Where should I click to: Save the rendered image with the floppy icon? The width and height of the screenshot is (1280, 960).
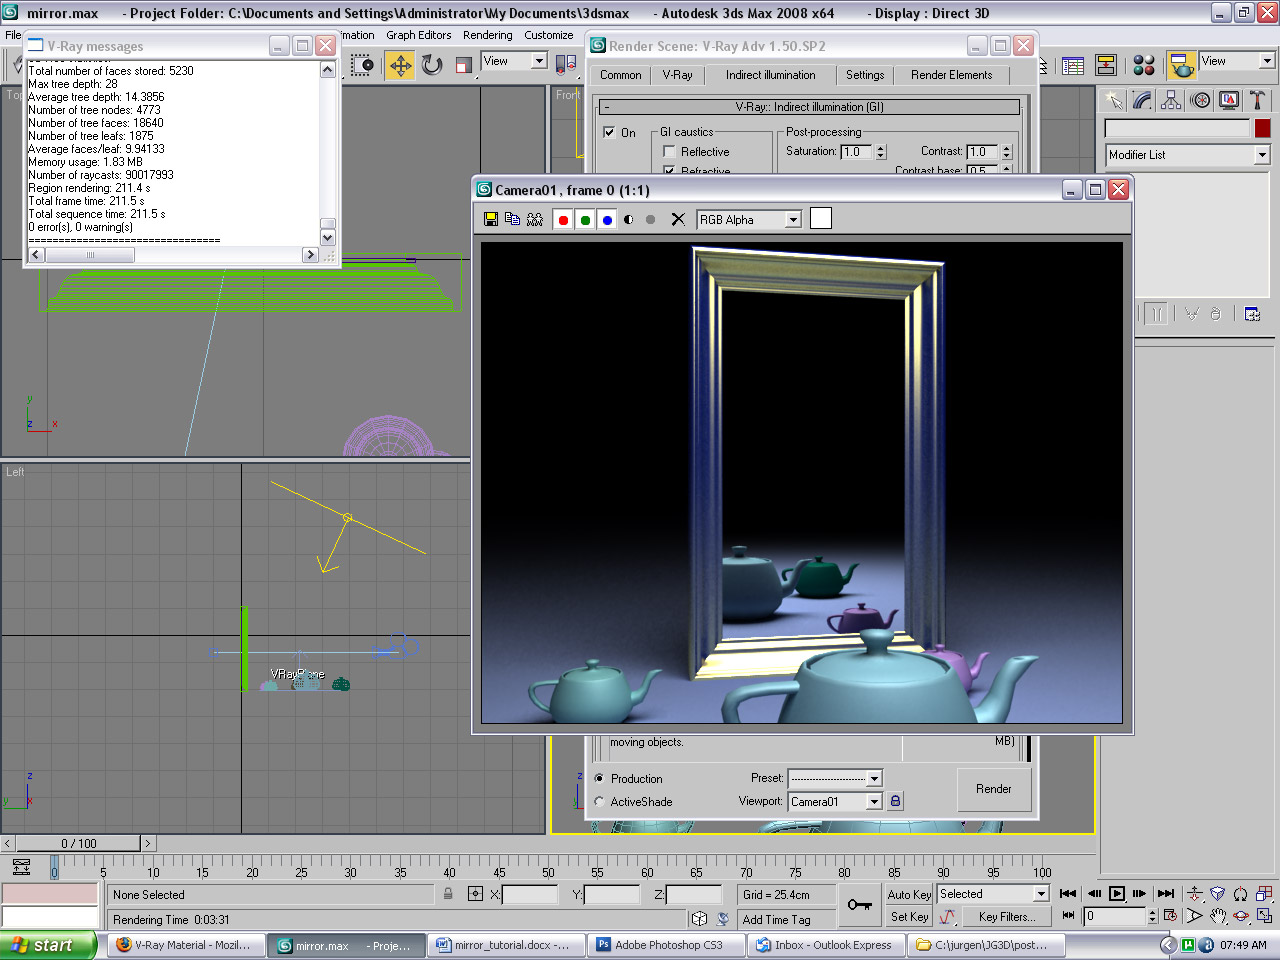pyautogui.click(x=491, y=220)
